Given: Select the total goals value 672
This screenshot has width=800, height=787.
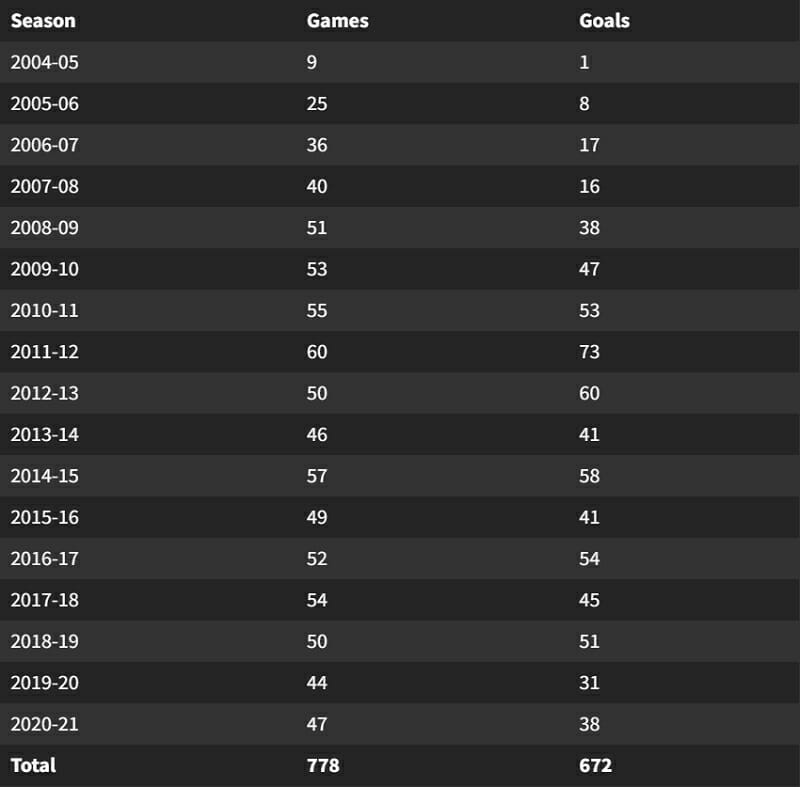Looking at the screenshot, I should pyautogui.click(x=595, y=766).
